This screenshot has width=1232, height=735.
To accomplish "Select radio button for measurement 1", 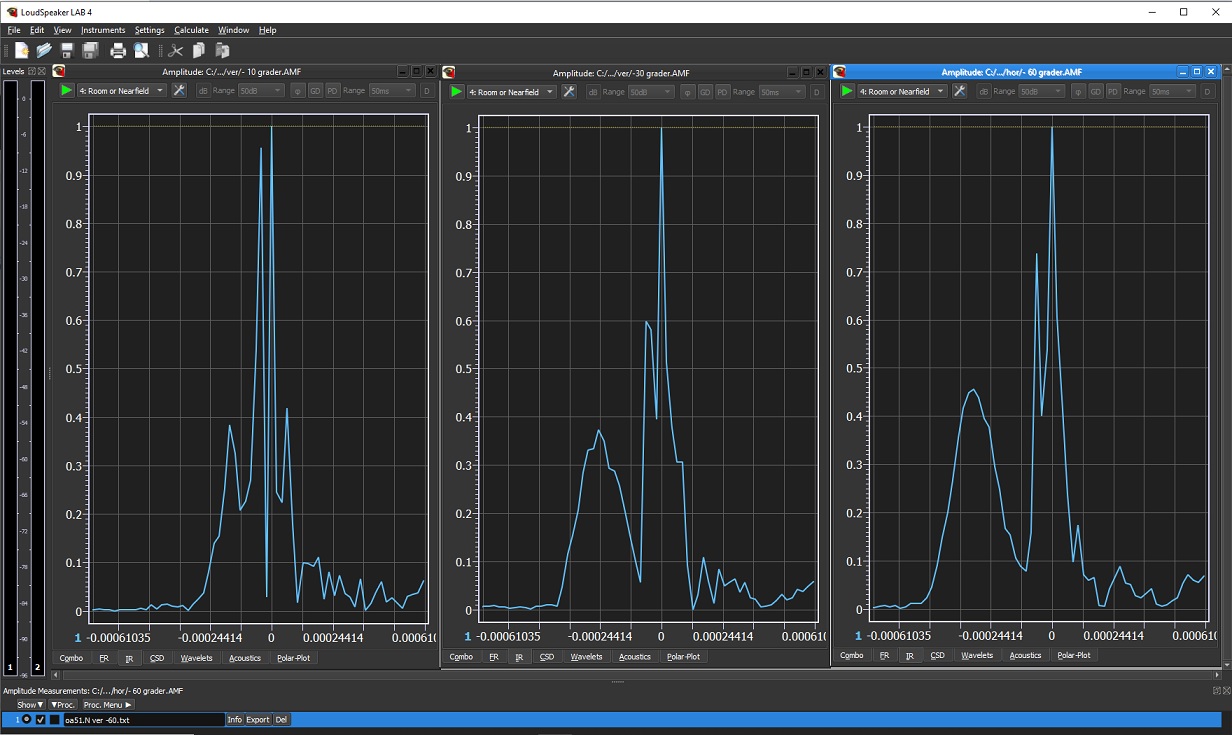I will [x=27, y=720].
